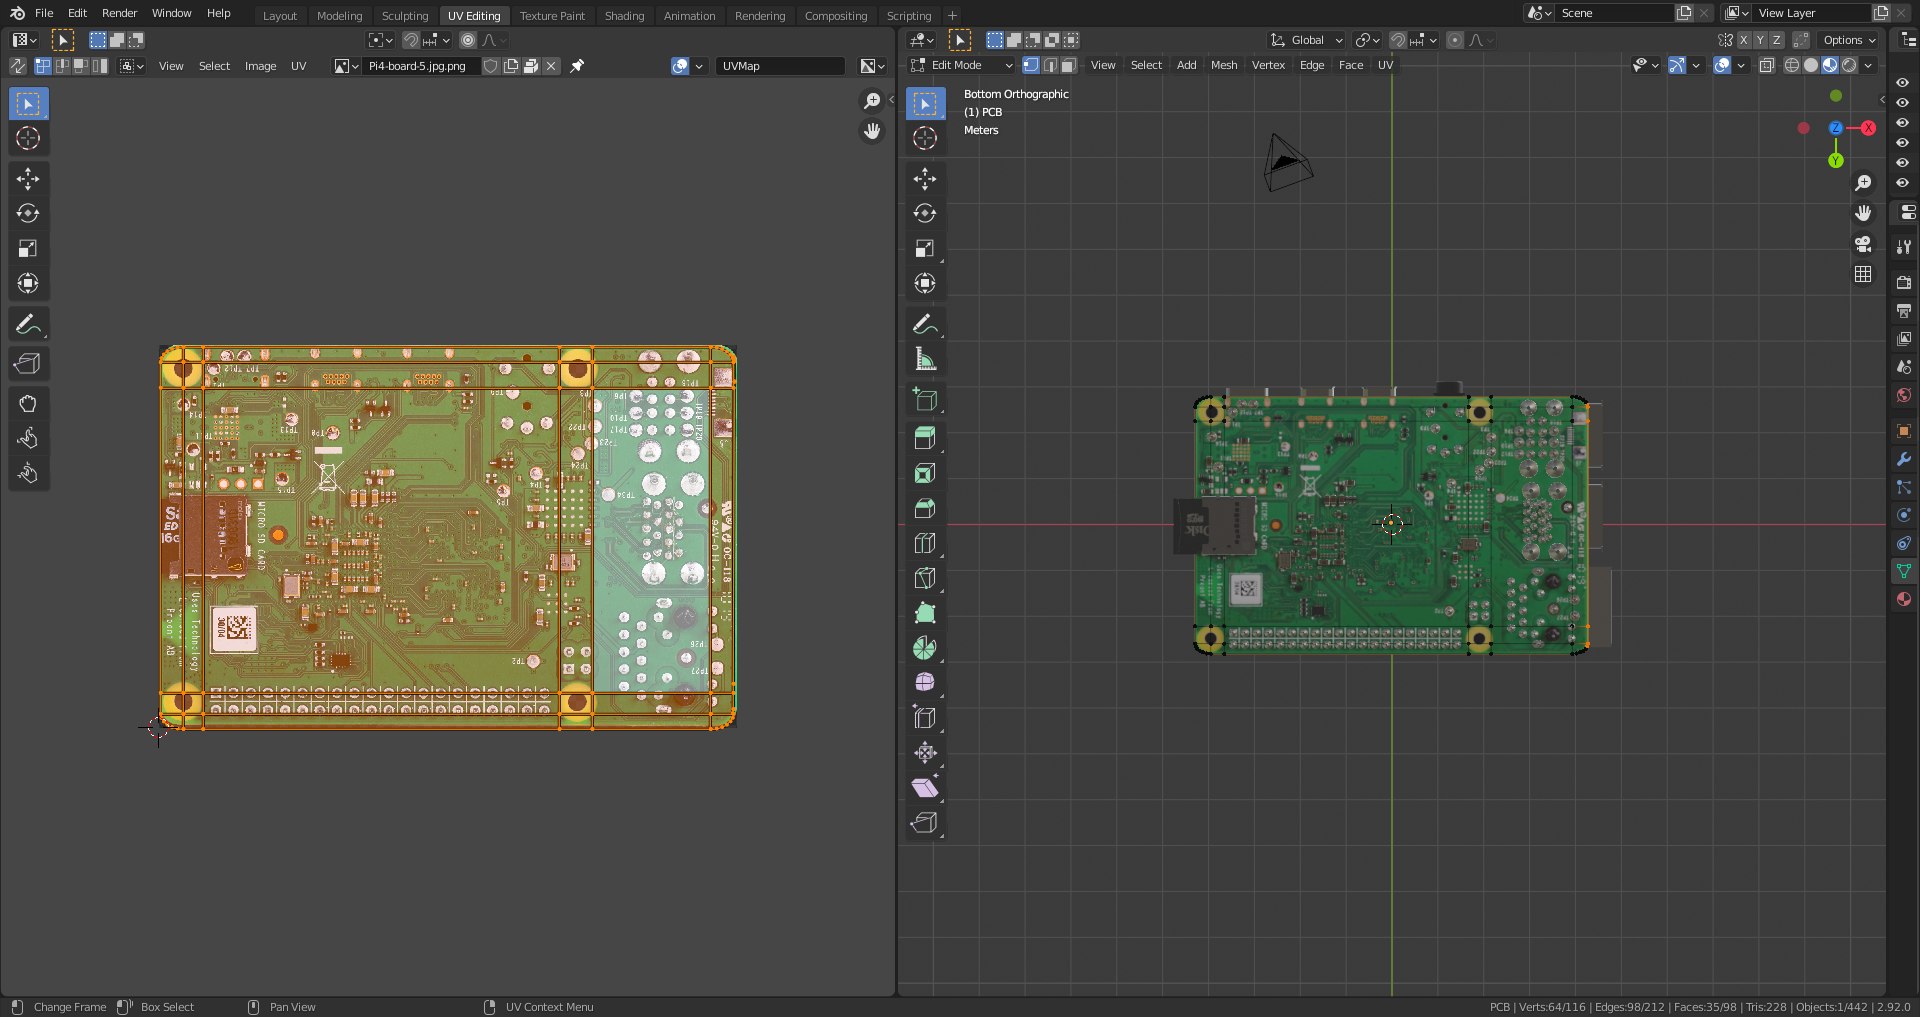Screen dimensions: 1920x1017
Task: Open the Global orientation dropdown
Action: 1306,40
